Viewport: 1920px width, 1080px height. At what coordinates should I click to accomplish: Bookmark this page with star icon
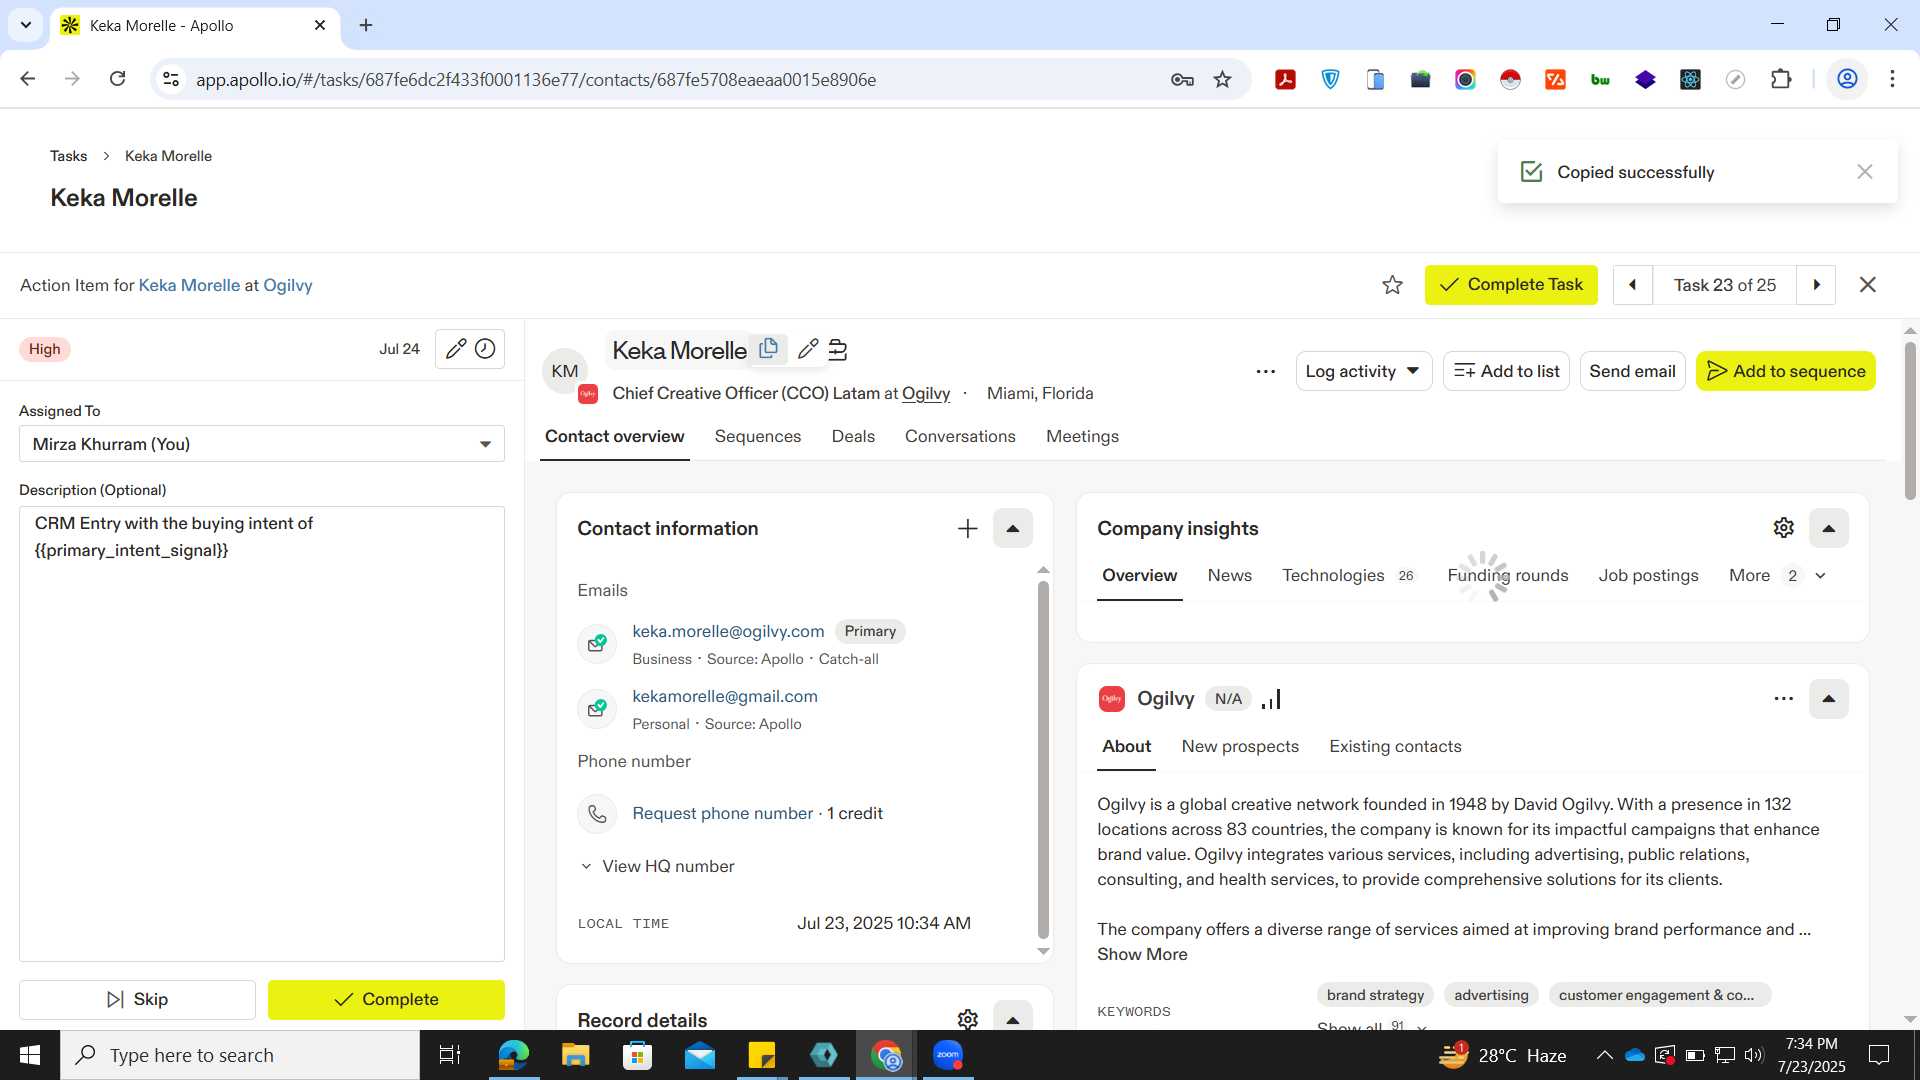point(1222,80)
